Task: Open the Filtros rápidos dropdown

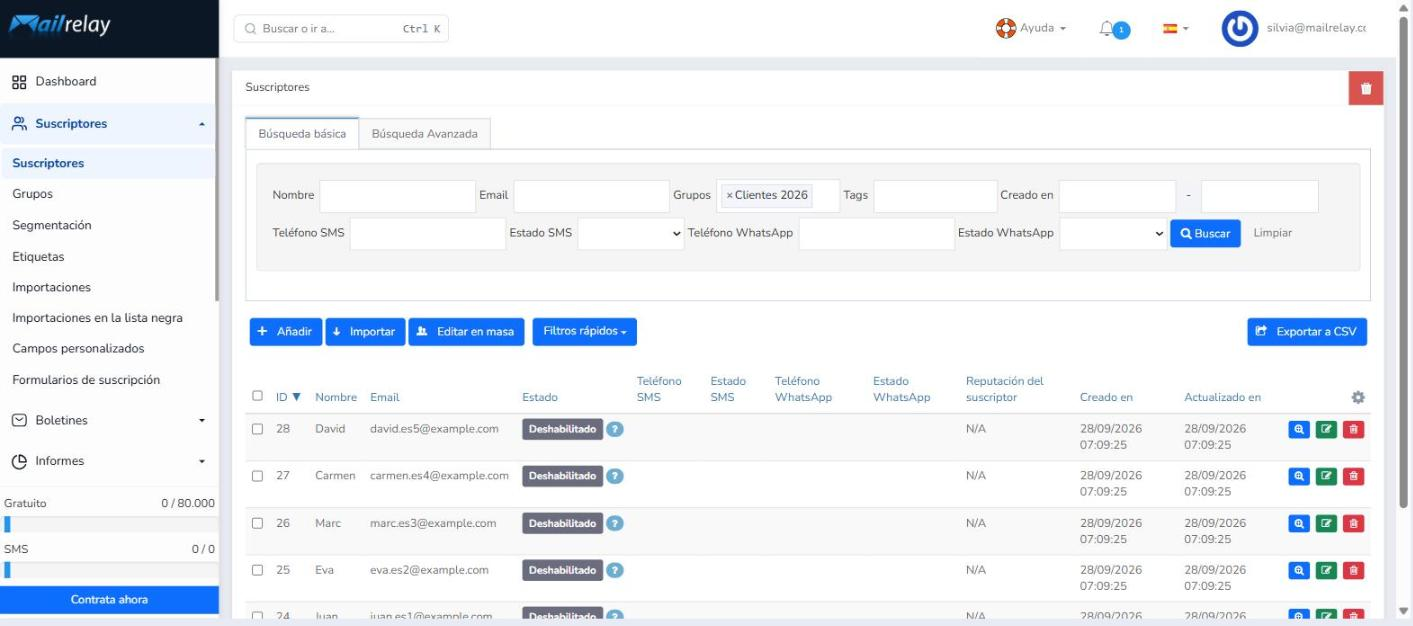Action: [x=584, y=332]
